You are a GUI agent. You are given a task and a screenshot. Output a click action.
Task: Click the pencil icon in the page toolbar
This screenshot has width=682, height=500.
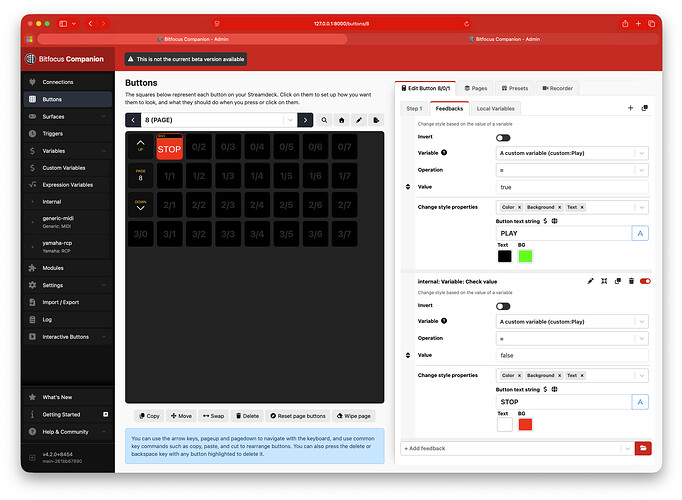pyautogui.click(x=358, y=120)
